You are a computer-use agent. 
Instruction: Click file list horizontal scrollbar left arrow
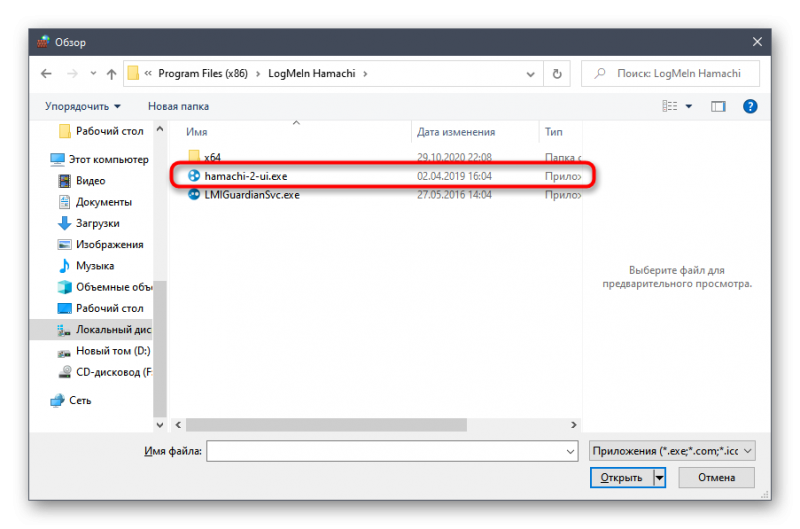[178, 425]
